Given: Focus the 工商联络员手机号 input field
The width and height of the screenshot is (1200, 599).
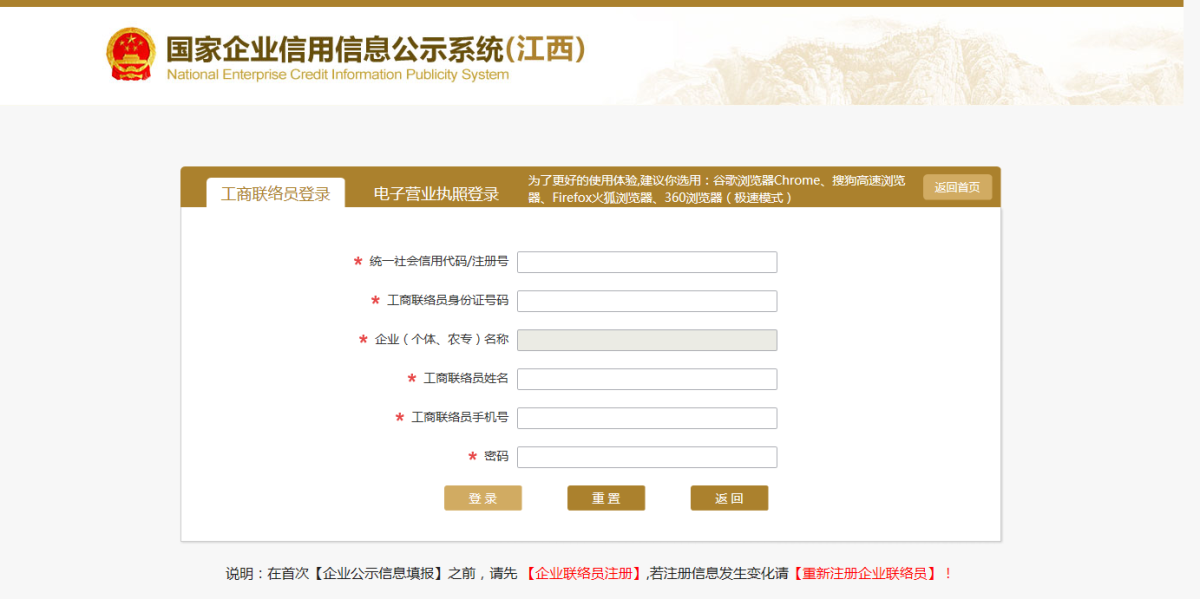Looking at the screenshot, I should click(x=646, y=418).
